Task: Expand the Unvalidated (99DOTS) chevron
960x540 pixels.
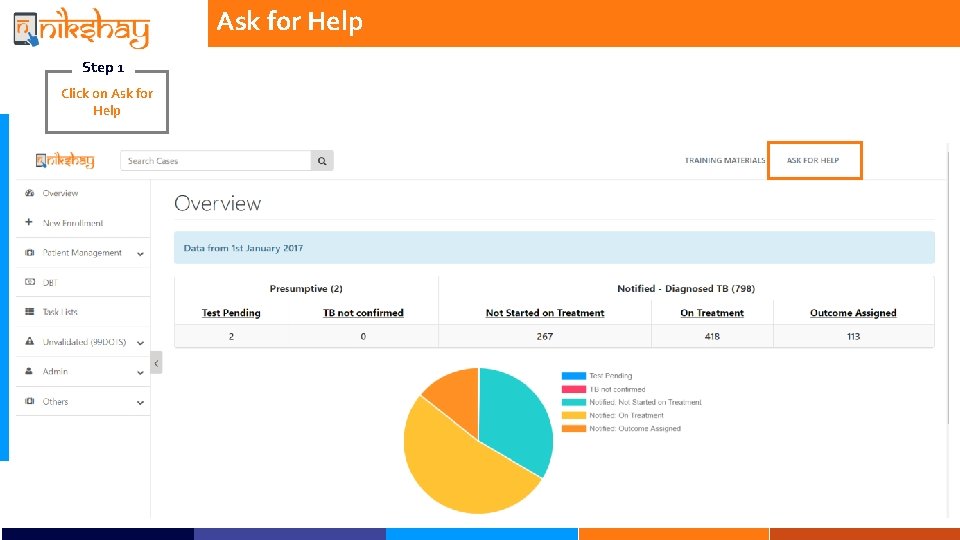Action: click(x=140, y=343)
